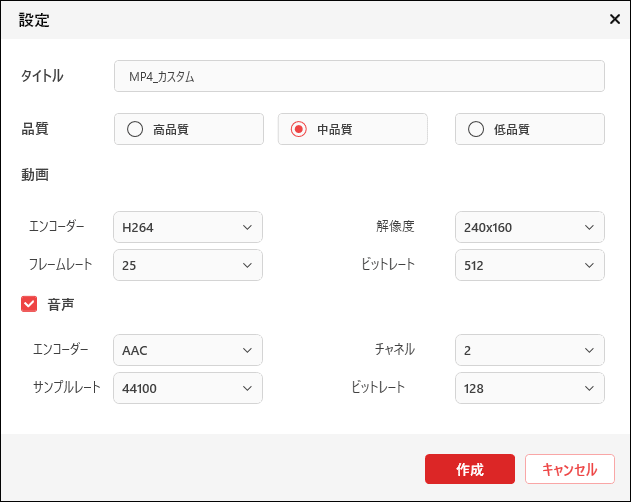Toggle the 音声 checkbox
The image size is (631, 502).
pos(29,304)
